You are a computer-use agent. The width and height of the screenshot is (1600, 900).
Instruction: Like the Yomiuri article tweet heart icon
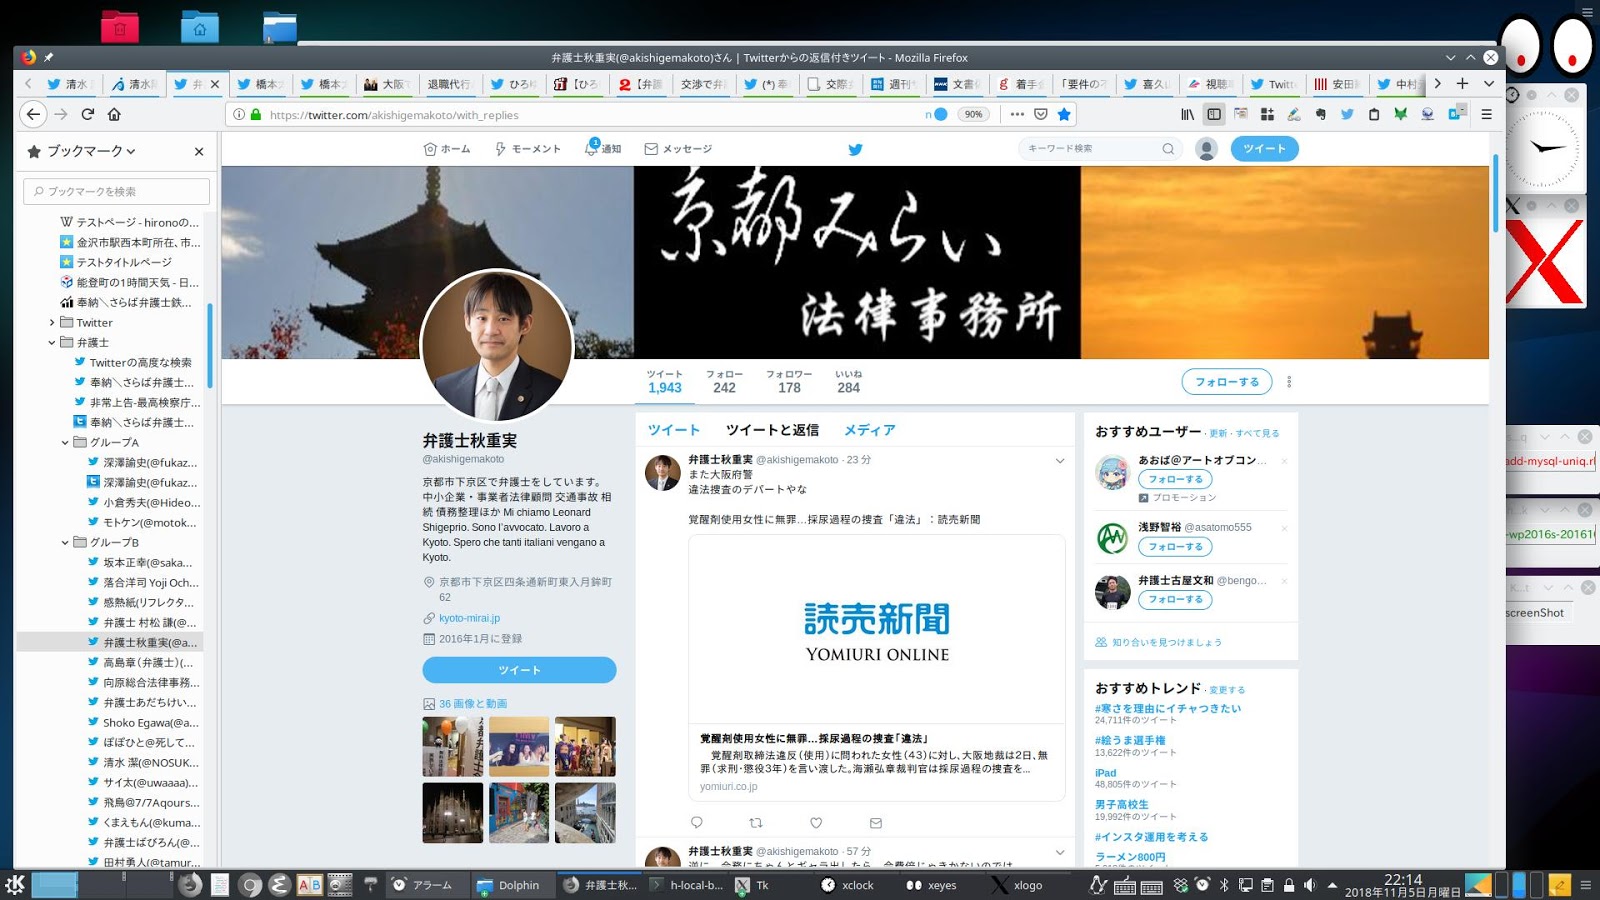[x=816, y=823]
